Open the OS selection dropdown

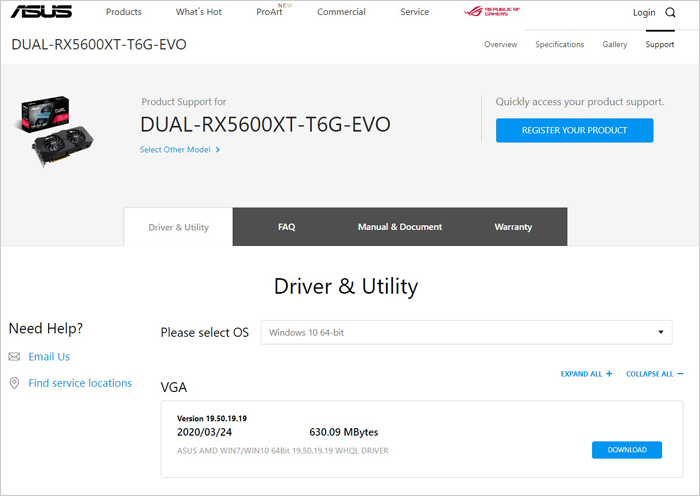(x=467, y=332)
